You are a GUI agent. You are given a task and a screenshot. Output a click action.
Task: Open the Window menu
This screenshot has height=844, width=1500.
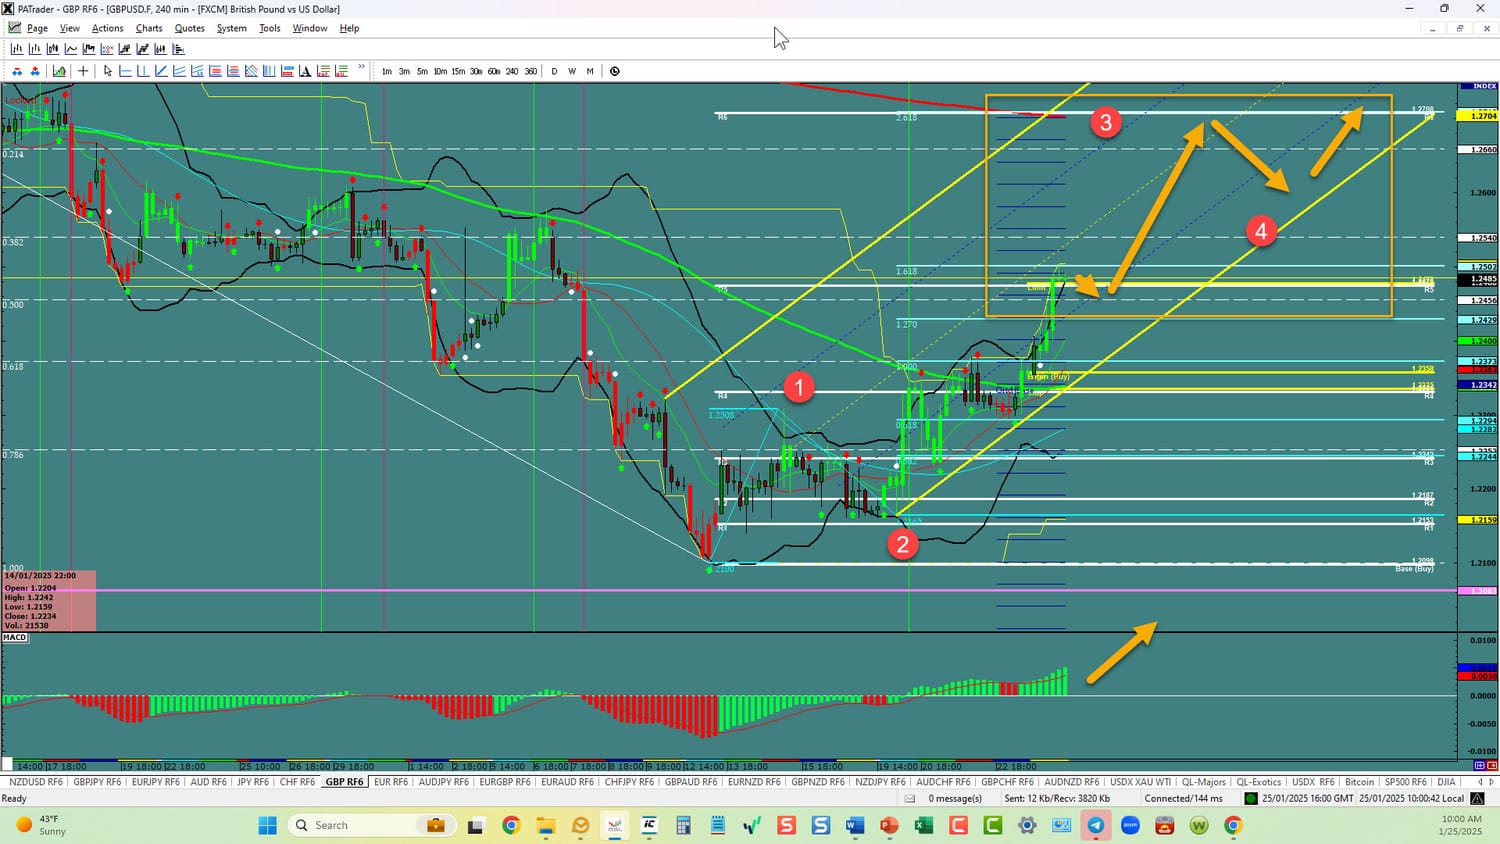point(310,28)
